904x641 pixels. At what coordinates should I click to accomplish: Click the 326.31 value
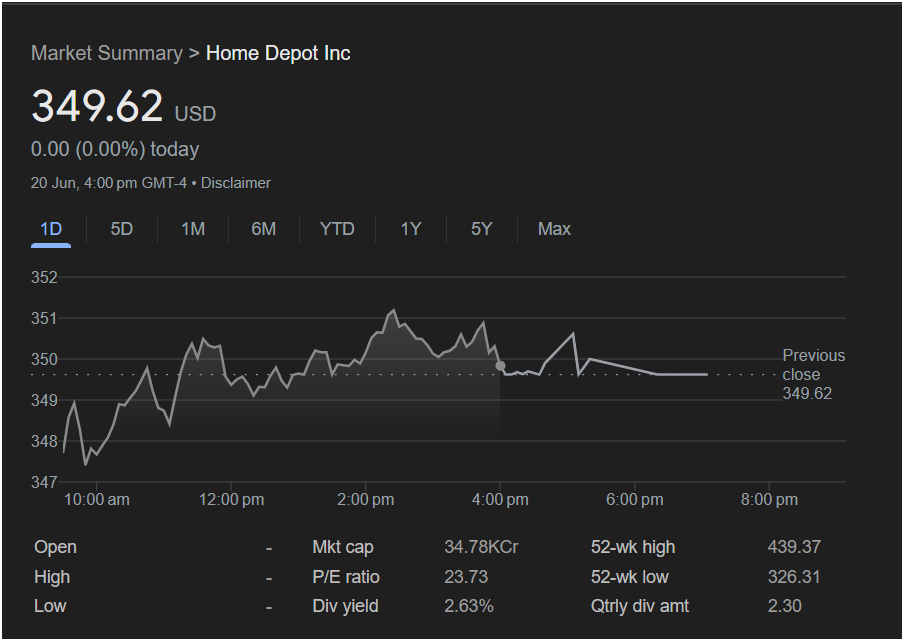tap(794, 577)
